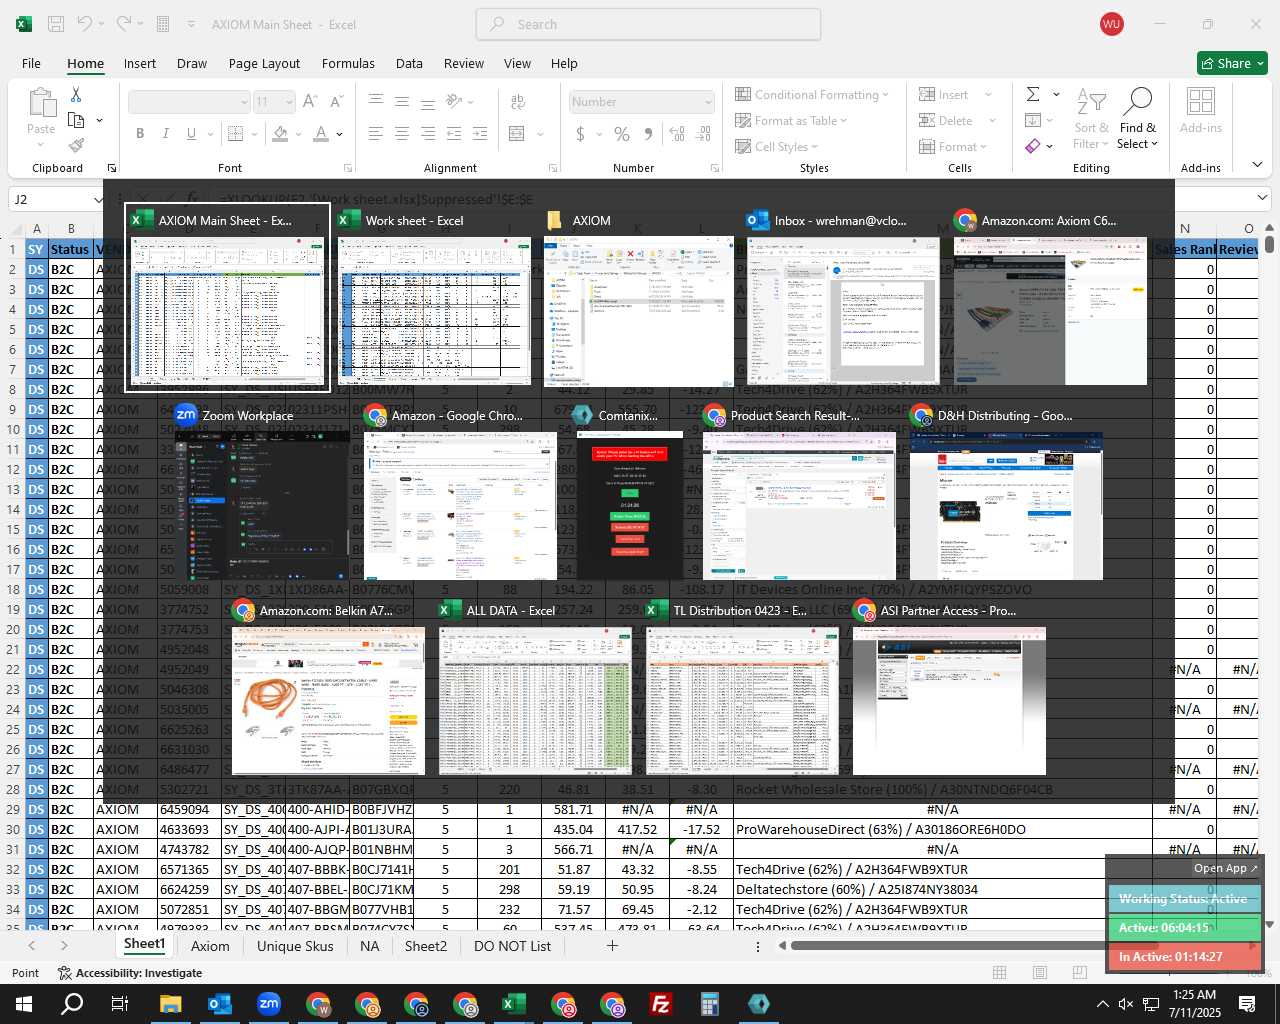
Task: Toggle Top Align for cells
Action: point(376,101)
